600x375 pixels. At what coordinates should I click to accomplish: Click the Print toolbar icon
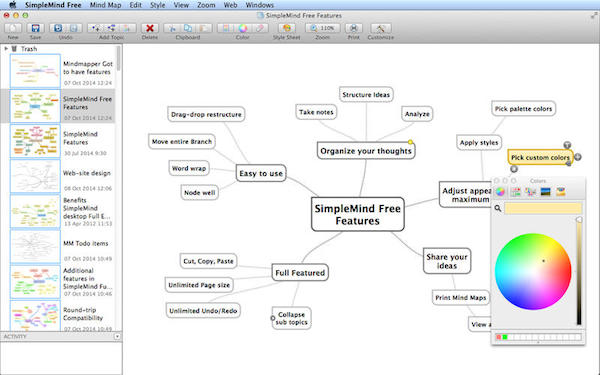354,28
